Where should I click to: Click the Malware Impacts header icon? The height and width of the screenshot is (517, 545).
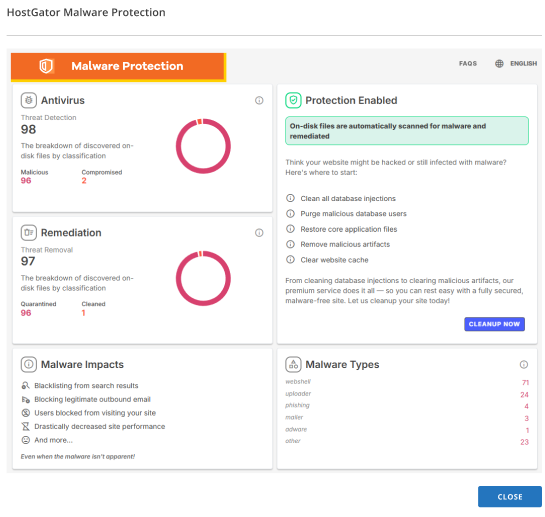coord(29,364)
